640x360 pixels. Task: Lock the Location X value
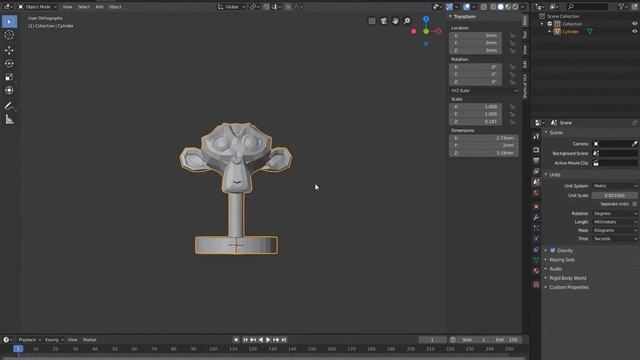[512, 36]
